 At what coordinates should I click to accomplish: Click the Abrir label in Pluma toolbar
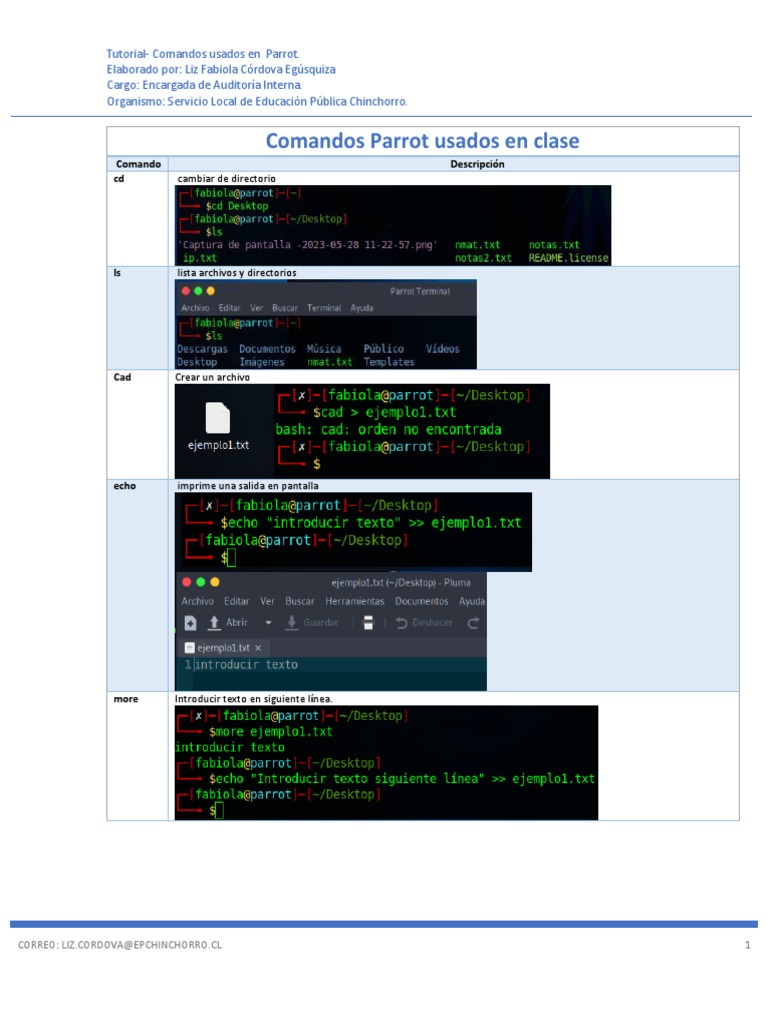[x=236, y=622]
